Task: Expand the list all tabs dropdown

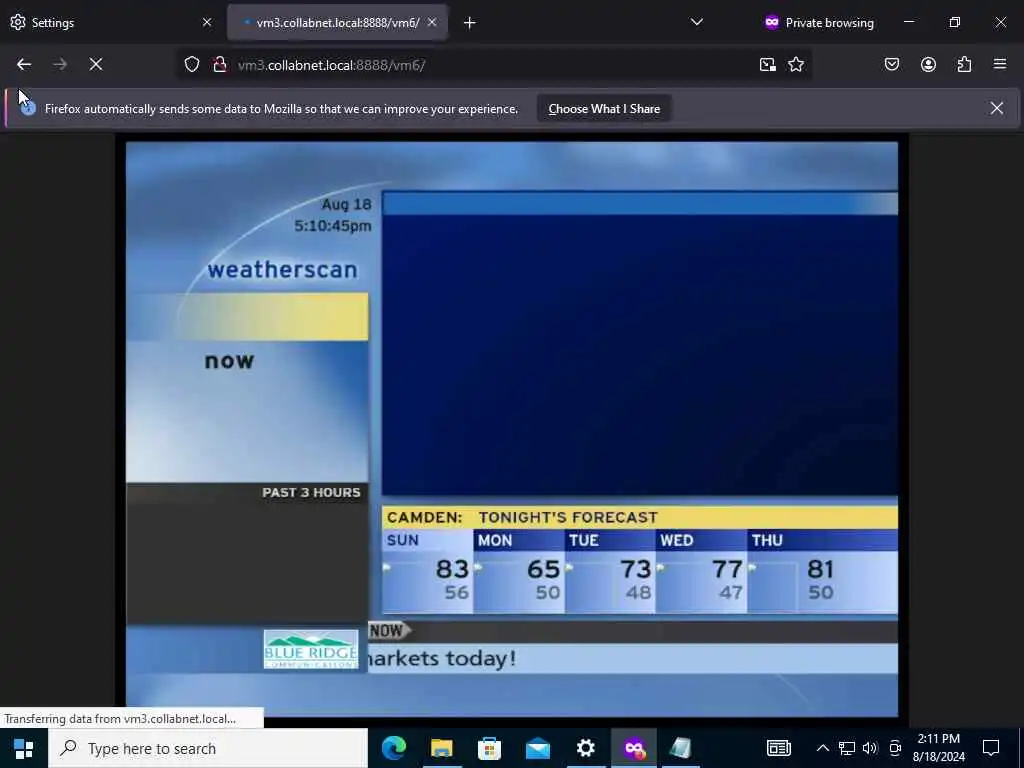Action: 697,23
